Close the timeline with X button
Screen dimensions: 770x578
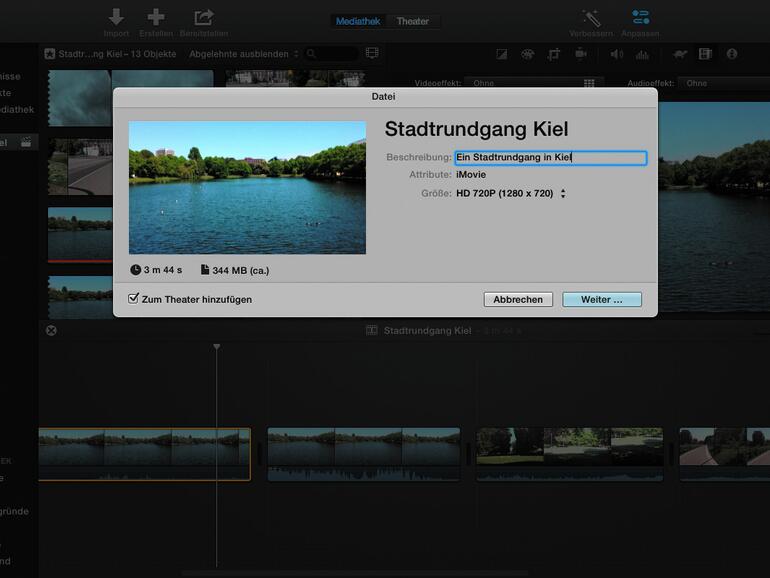pyautogui.click(x=51, y=331)
